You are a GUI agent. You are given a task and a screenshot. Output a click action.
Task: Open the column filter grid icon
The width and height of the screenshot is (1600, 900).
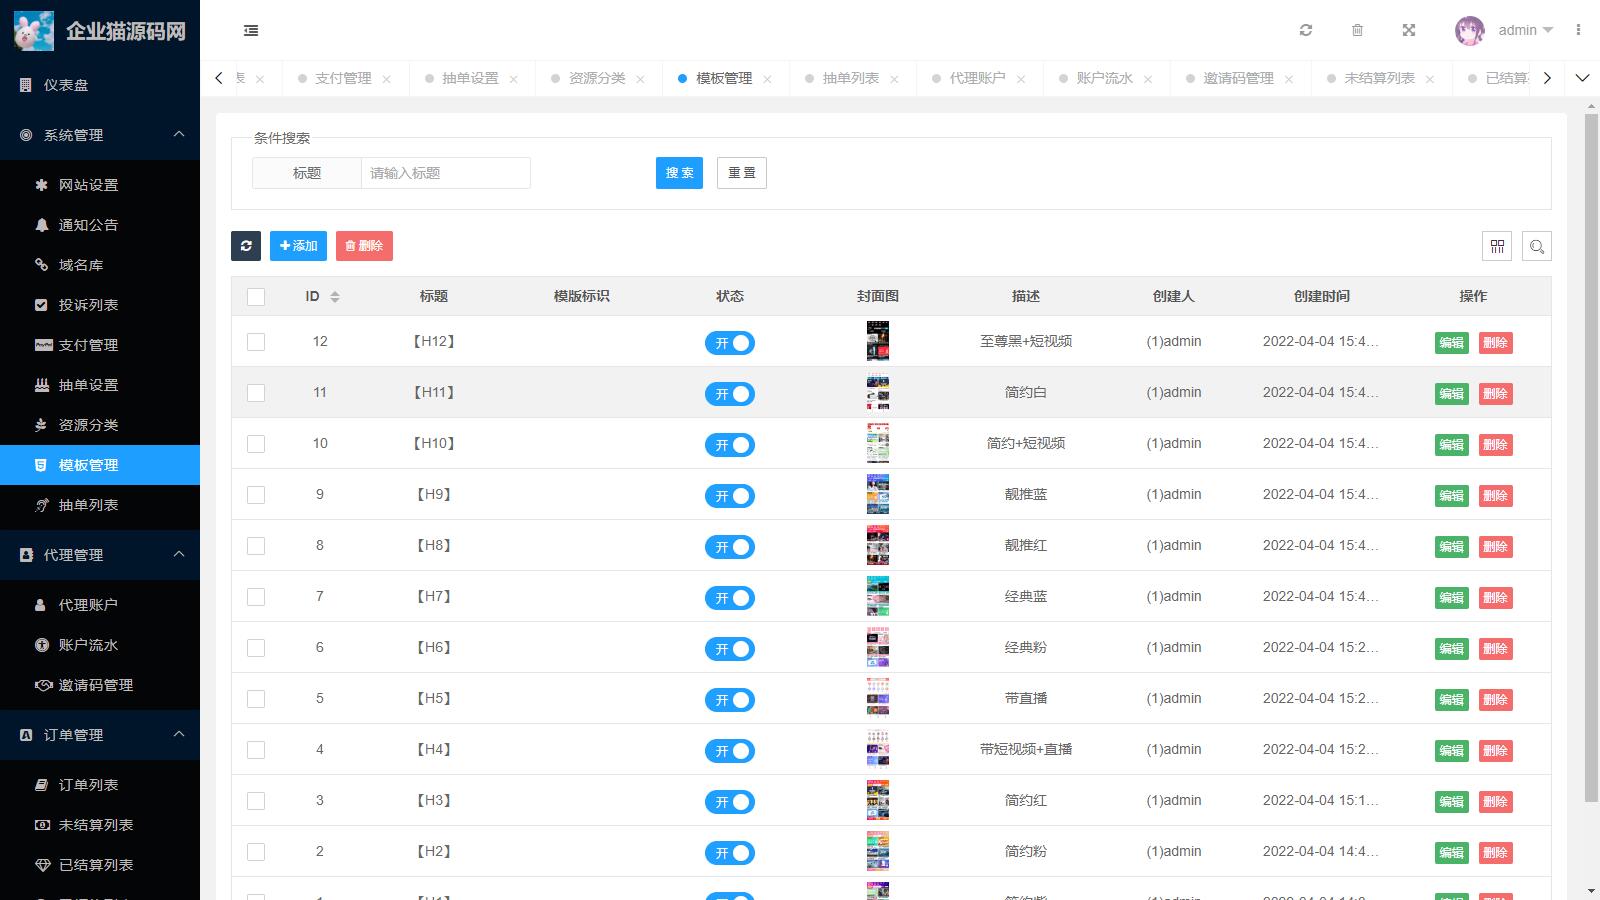coord(1497,246)
